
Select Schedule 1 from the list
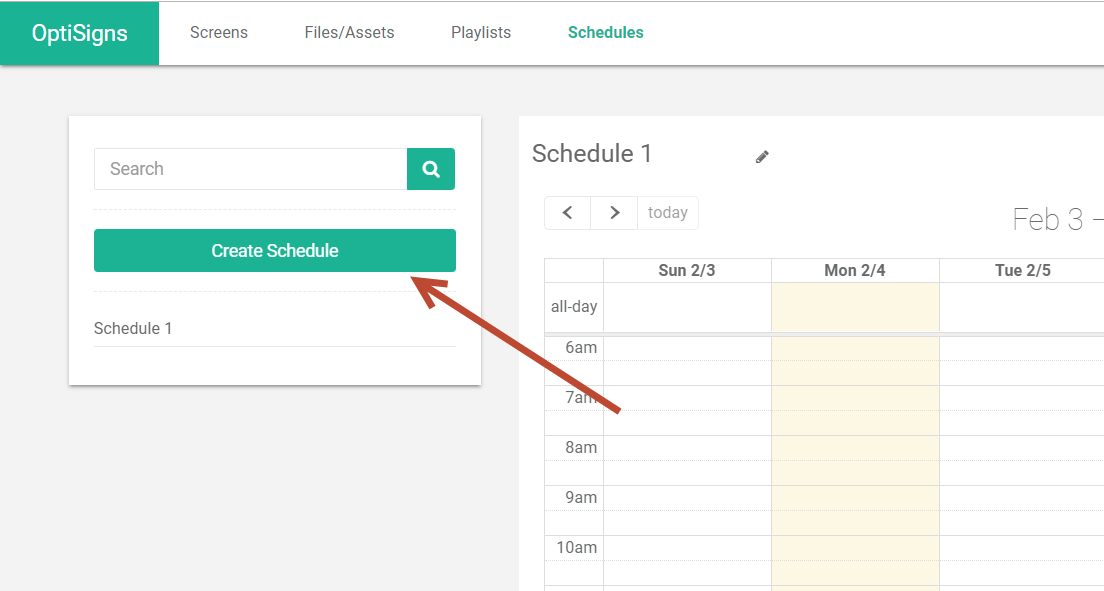click(x=133, y=328)
